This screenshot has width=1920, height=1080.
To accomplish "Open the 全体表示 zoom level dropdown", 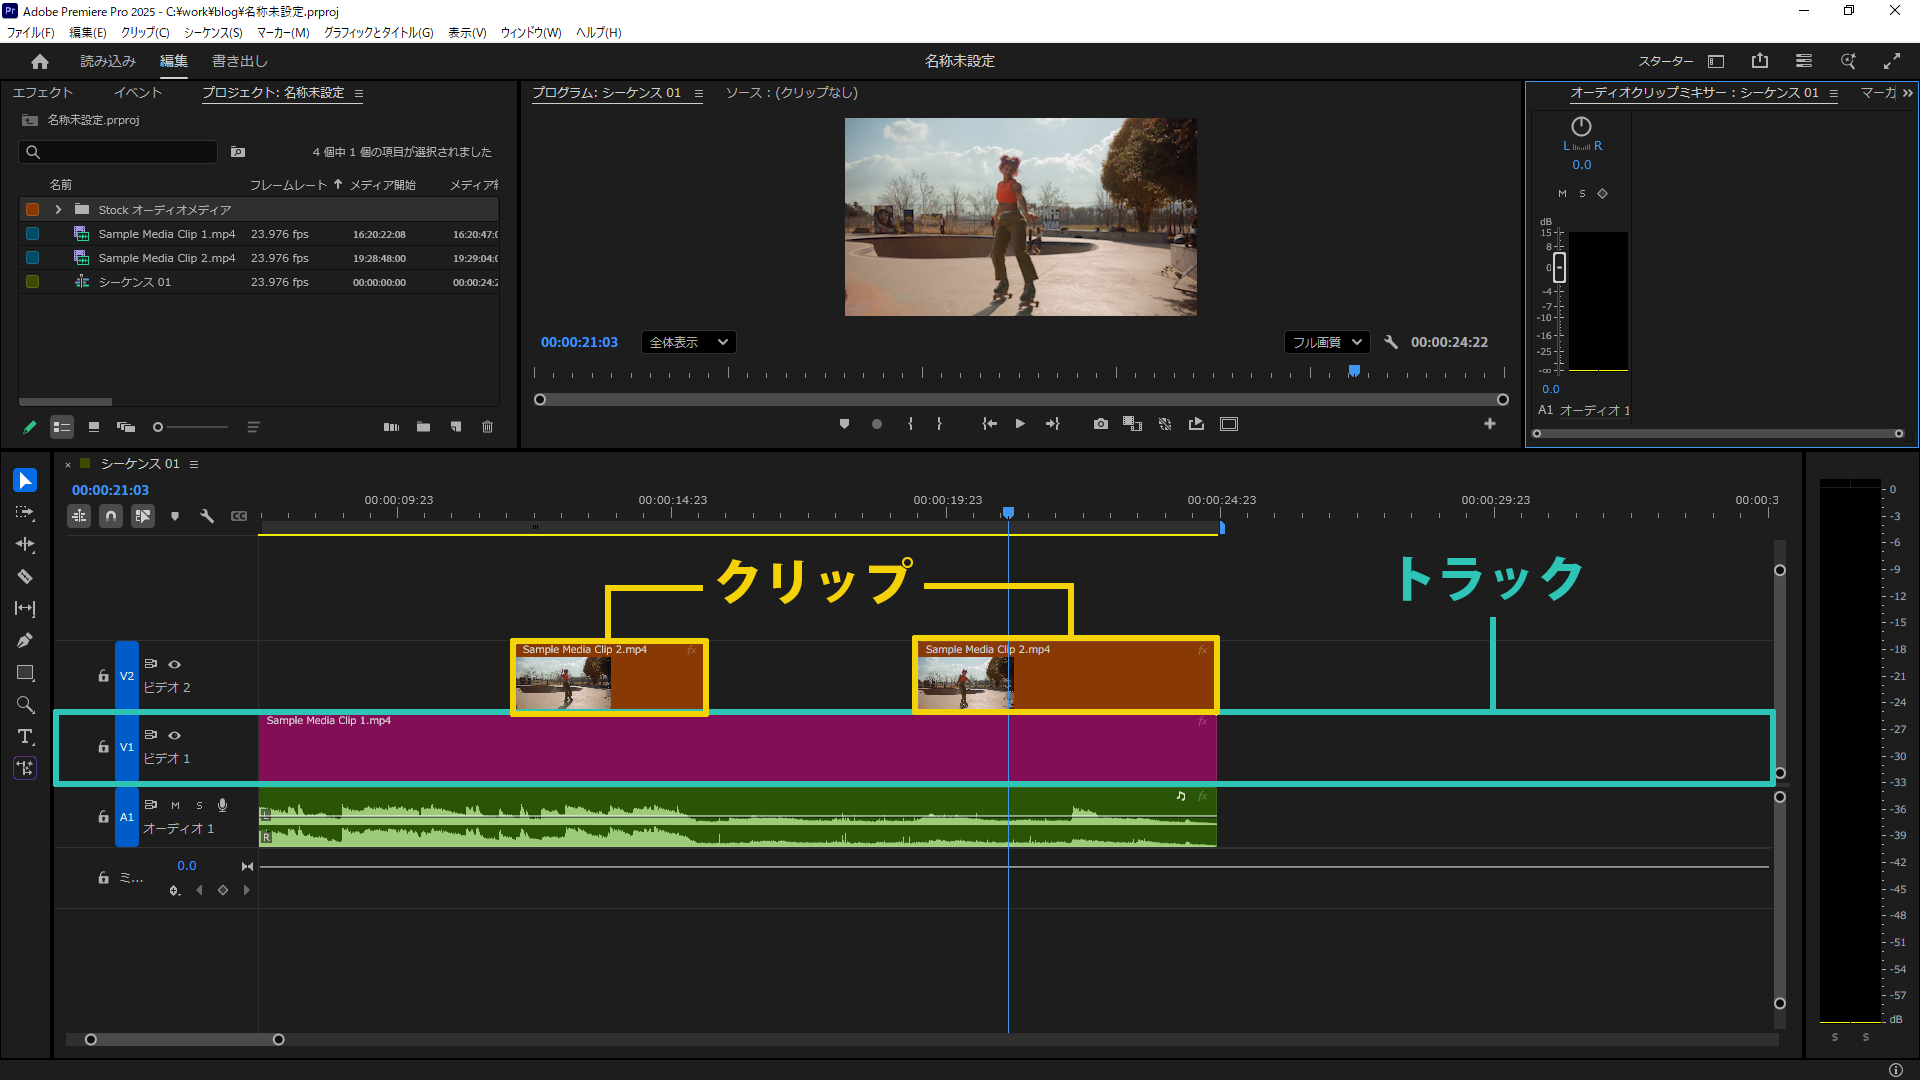I will [x=688, y=342].
